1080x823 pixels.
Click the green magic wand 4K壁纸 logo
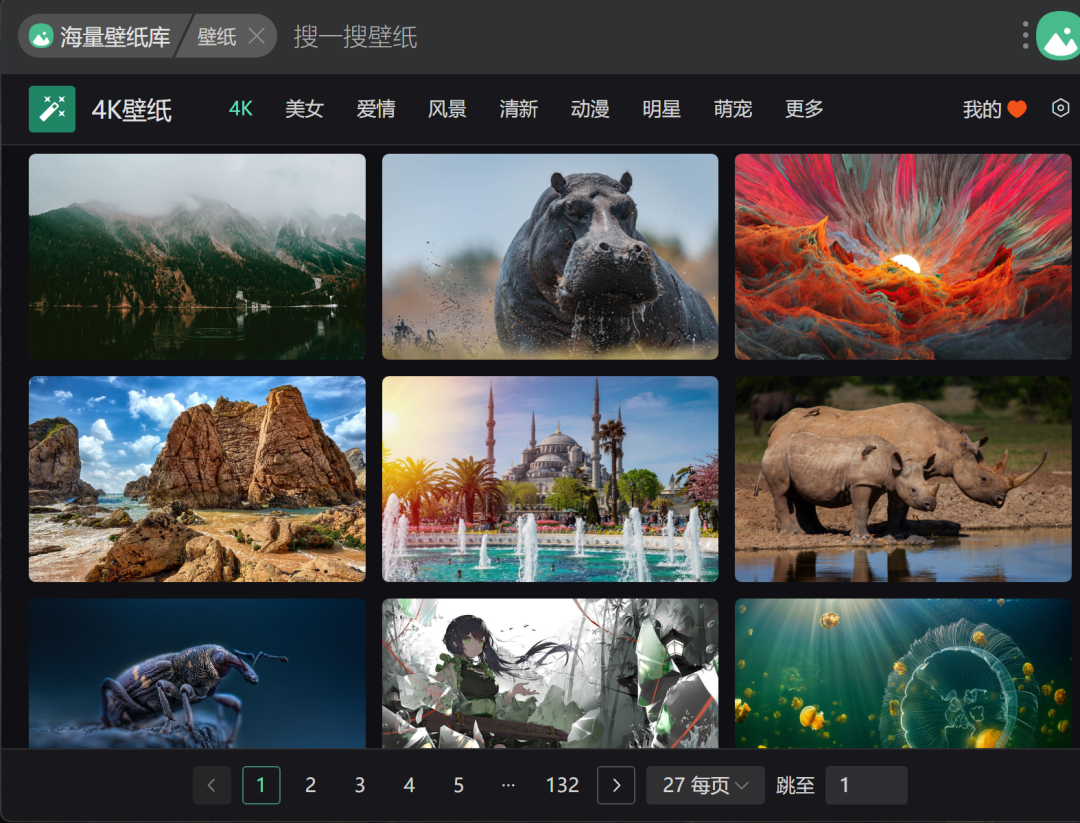pos(52,109)
